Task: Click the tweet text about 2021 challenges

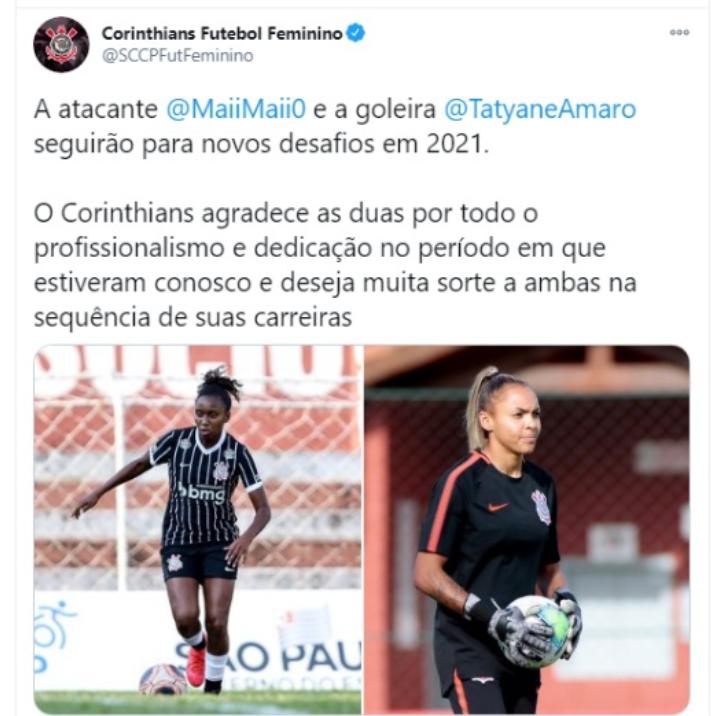Action: point(335,126)
